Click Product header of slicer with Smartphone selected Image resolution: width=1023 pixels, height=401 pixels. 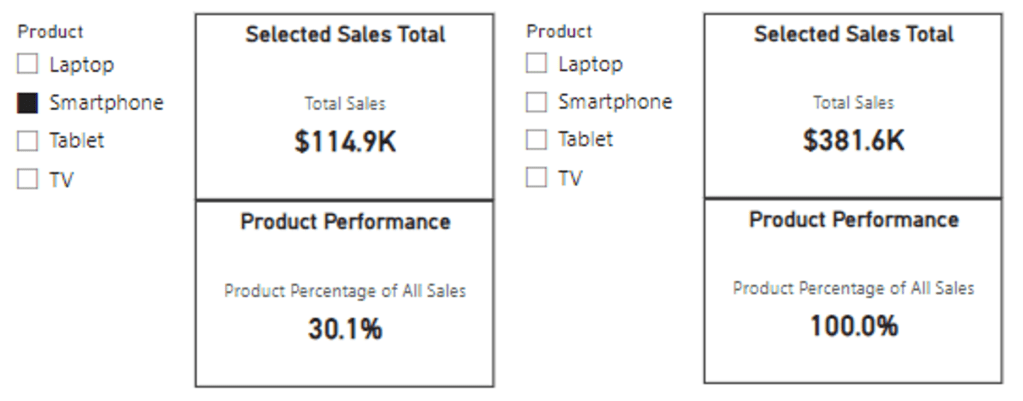tap(50, 32)
